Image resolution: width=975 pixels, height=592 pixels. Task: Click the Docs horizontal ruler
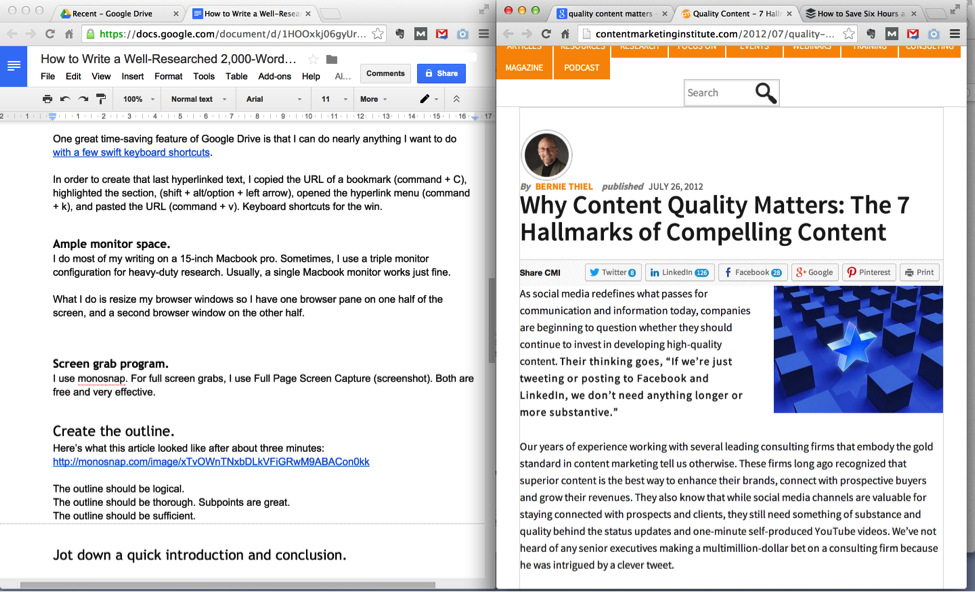click(x=250, y=117)
